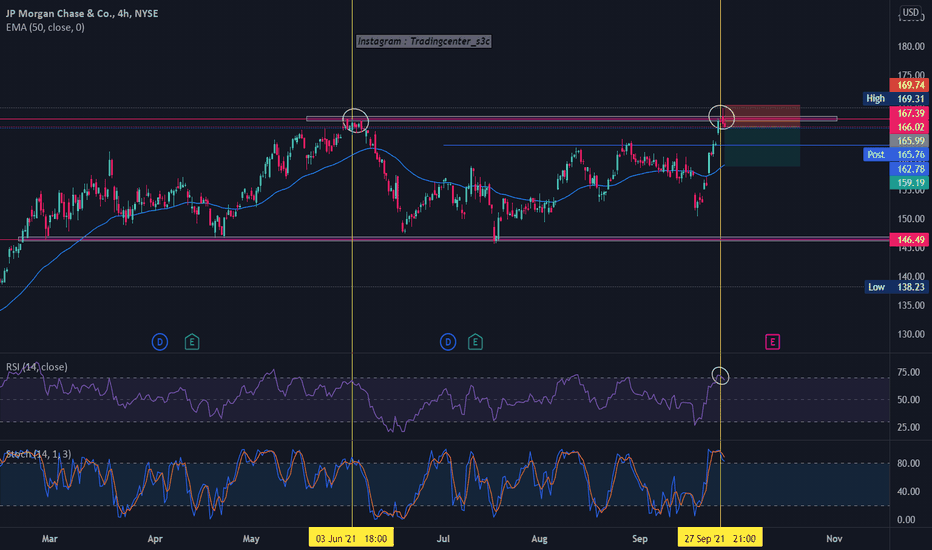The height and width of the screenshot is (550, 932).
Task: Click the Stoch 40.00 scale value
Action: tap(908, 492)
